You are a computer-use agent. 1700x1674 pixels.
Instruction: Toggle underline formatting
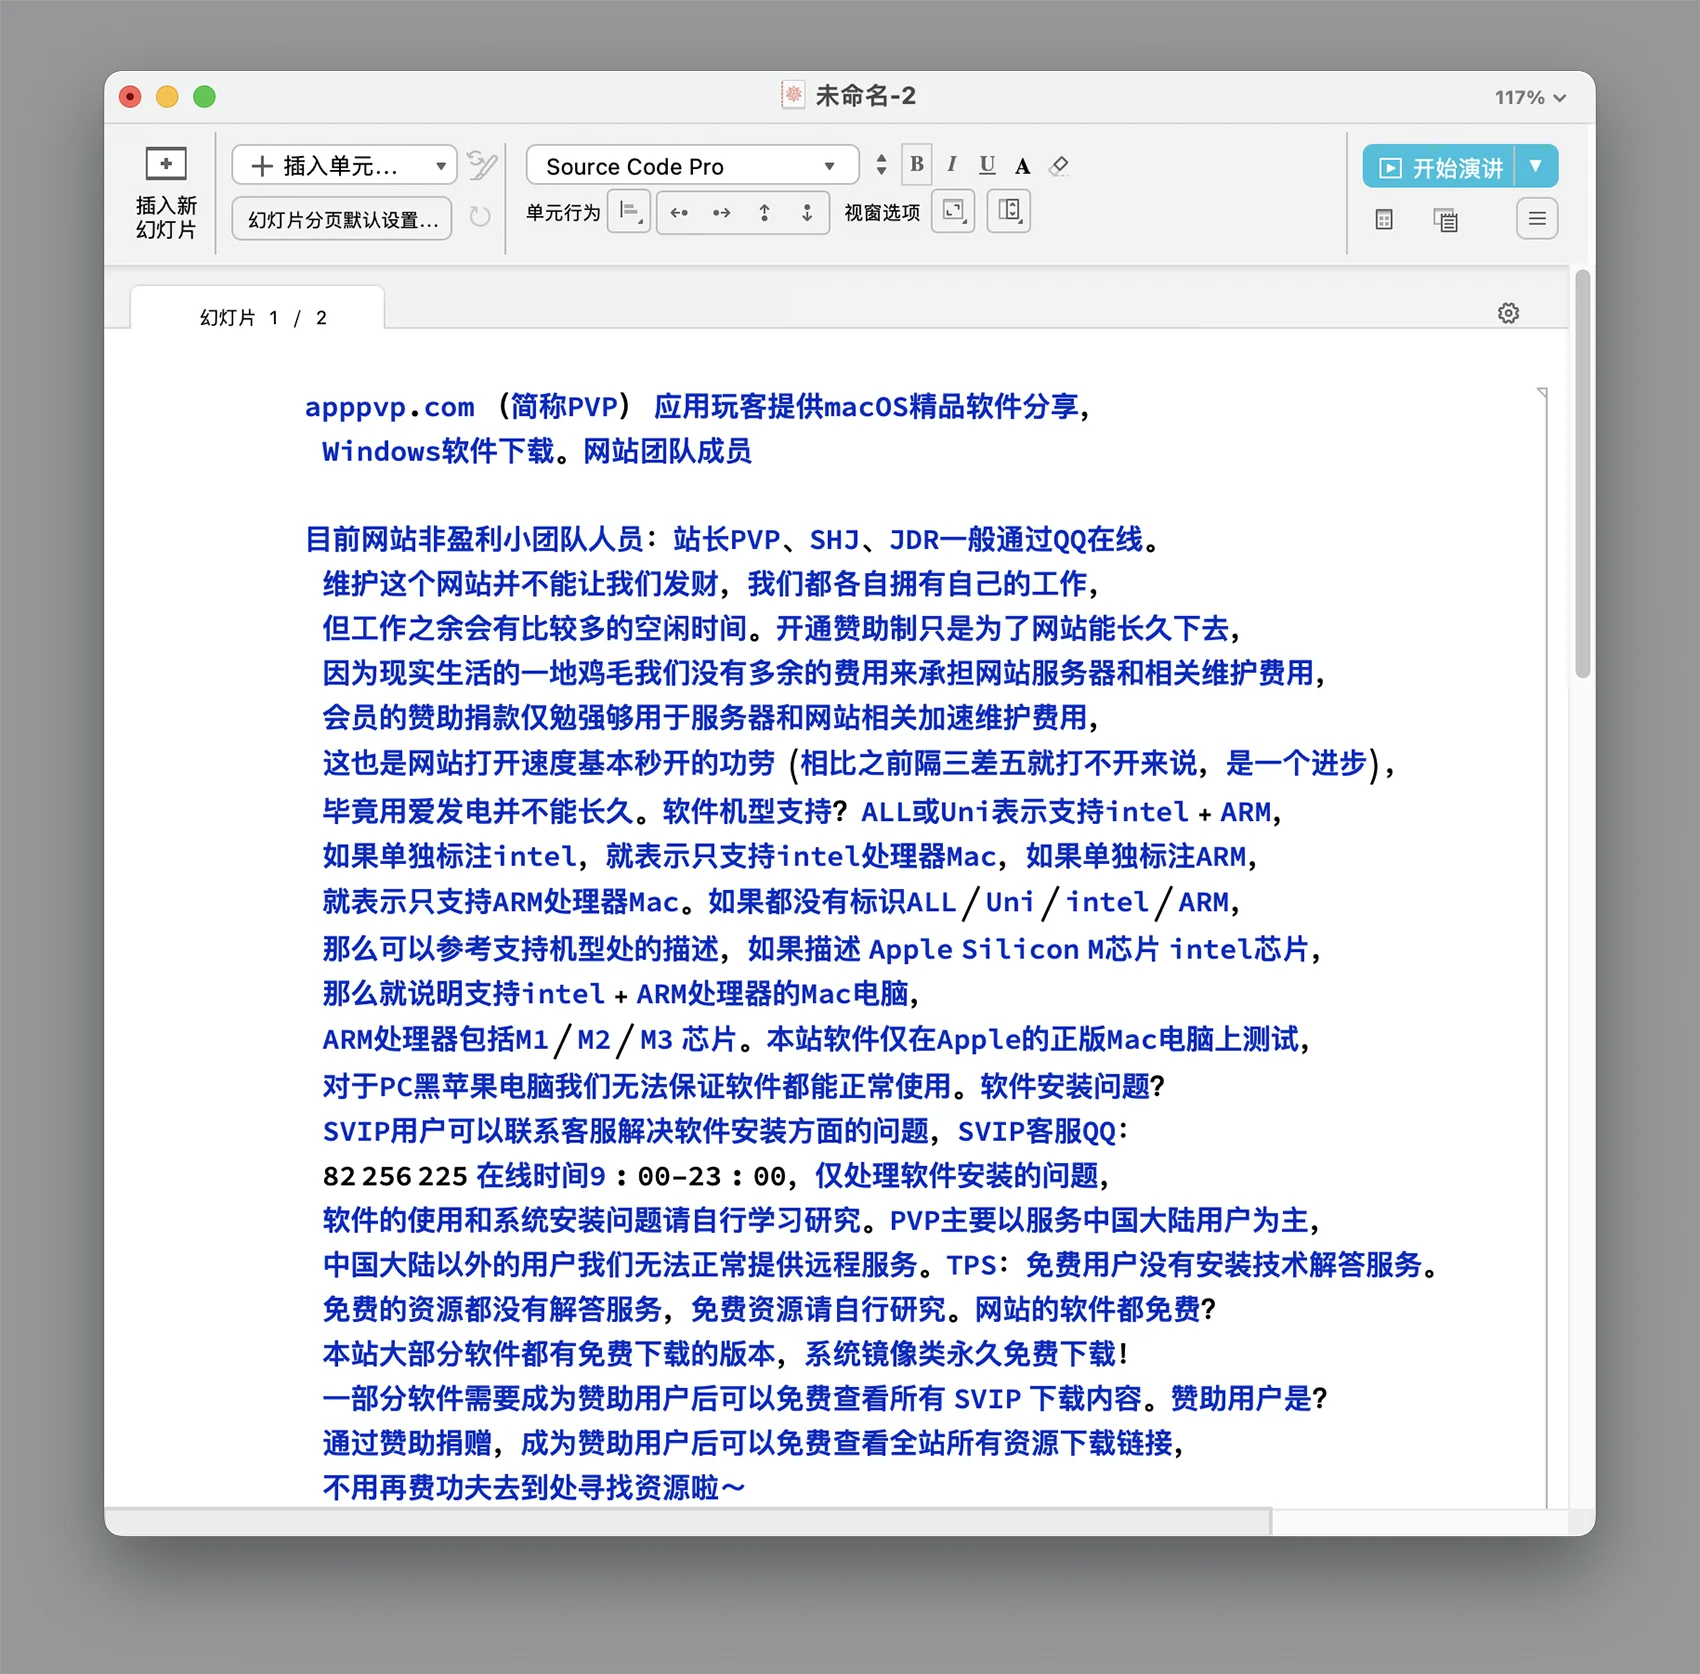pos(987,165)
